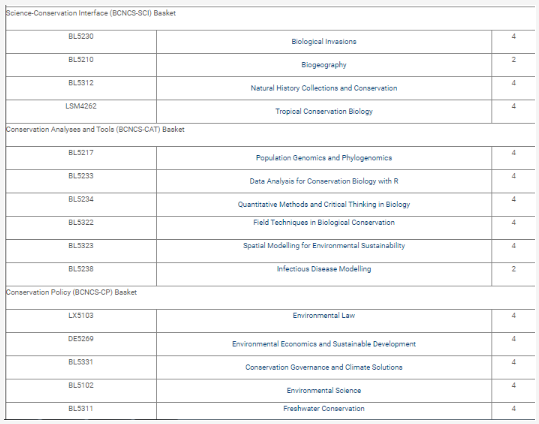
Task: Select Conservation Governance and Climate Solutions
Action: (324, 367)
